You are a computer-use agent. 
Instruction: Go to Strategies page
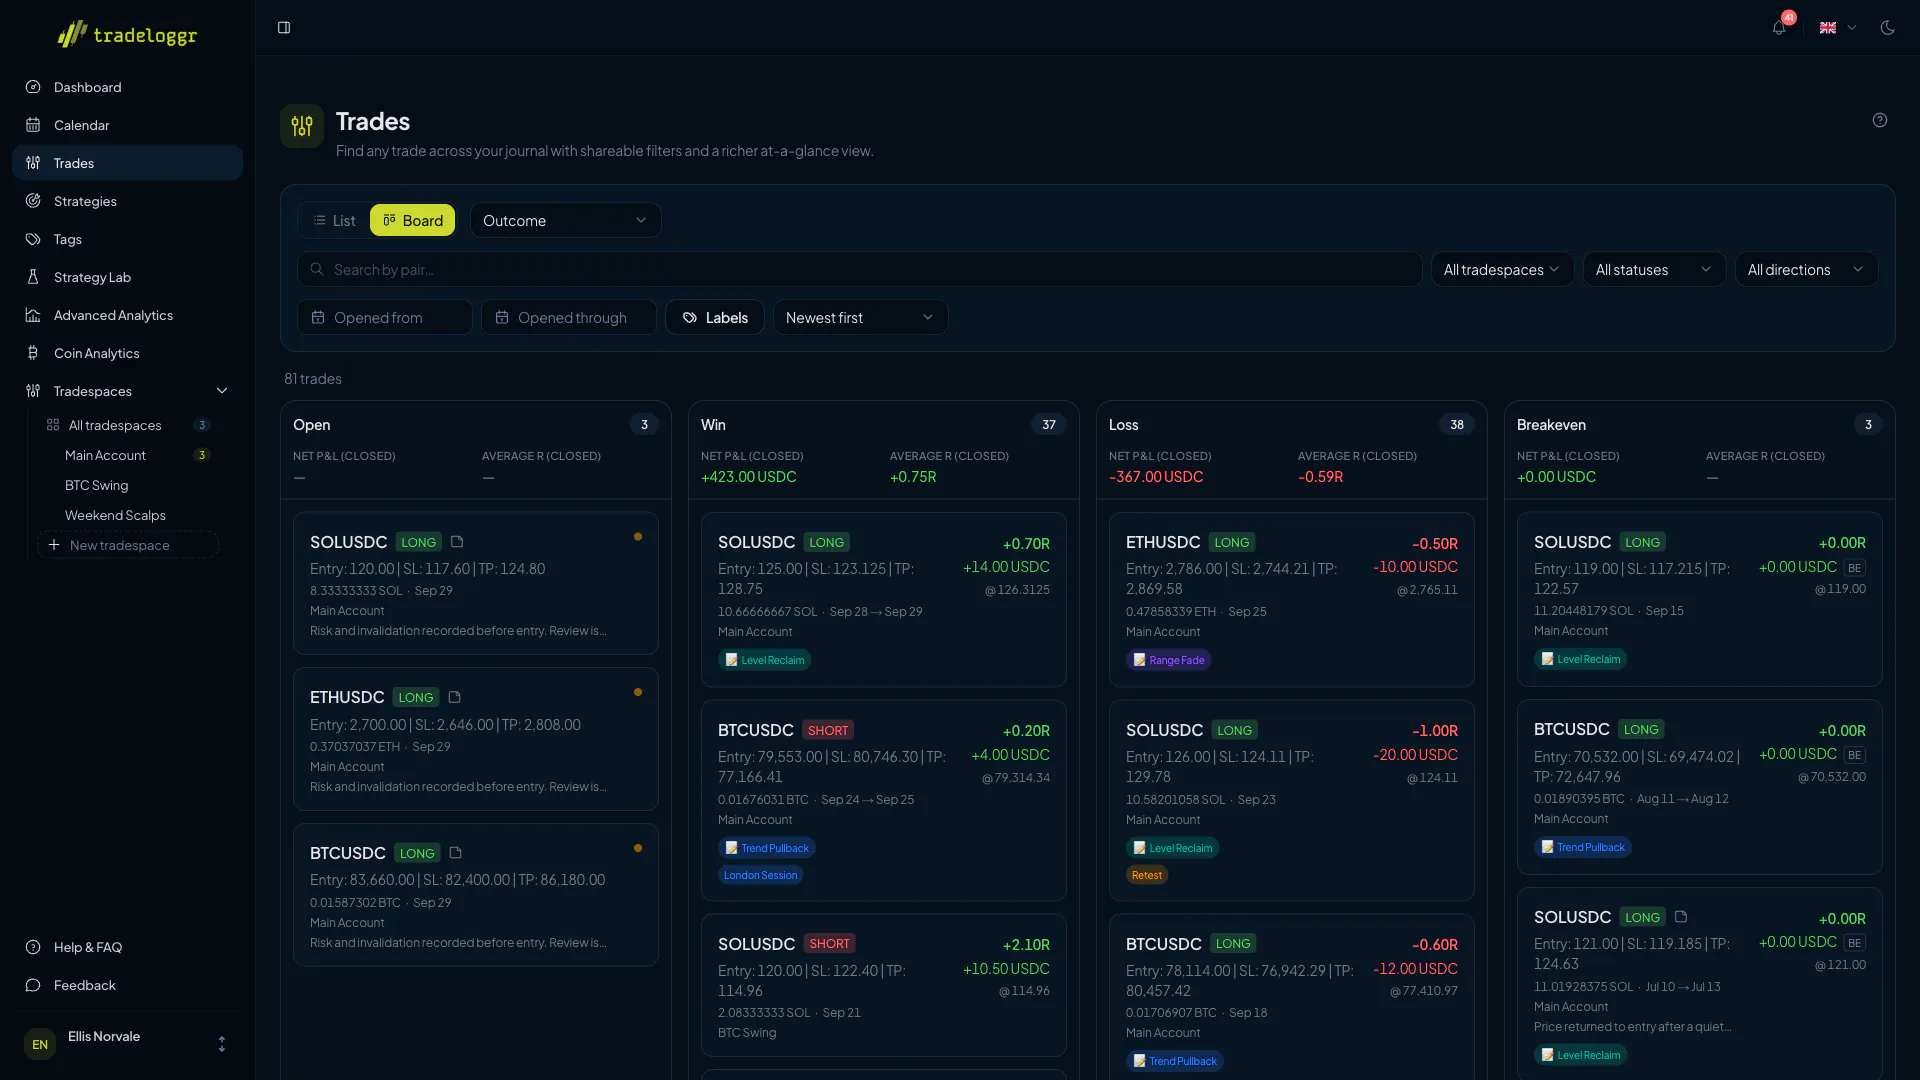(127, 201)
